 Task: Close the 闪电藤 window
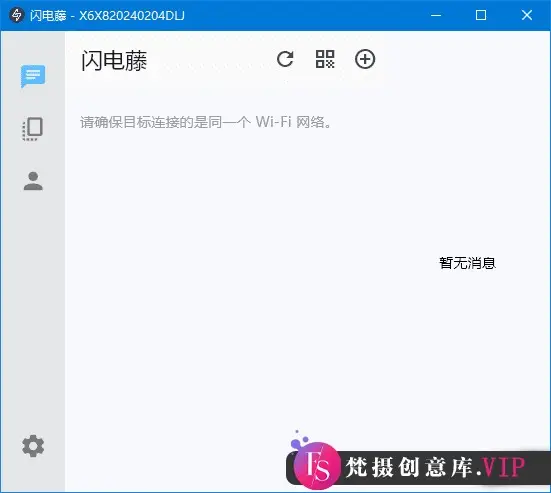pos(526,15)
